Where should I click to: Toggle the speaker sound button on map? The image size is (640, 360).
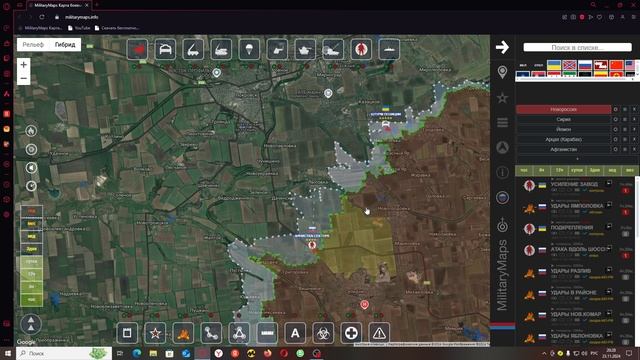coord(31,168)
